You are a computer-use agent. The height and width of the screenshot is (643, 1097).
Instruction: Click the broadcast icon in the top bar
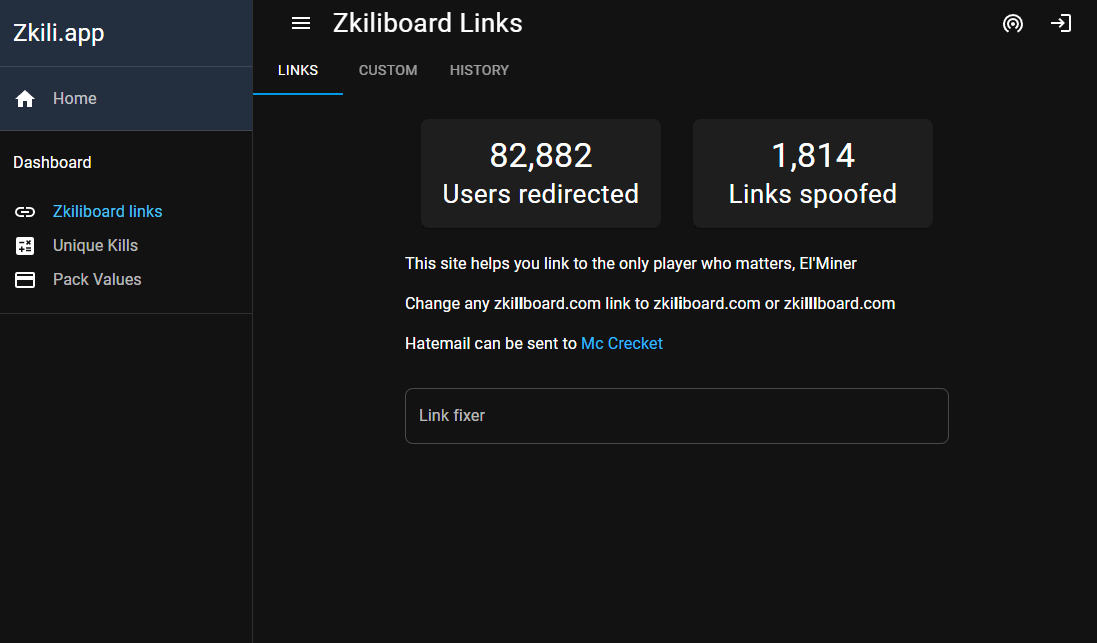click(1013, 23)
